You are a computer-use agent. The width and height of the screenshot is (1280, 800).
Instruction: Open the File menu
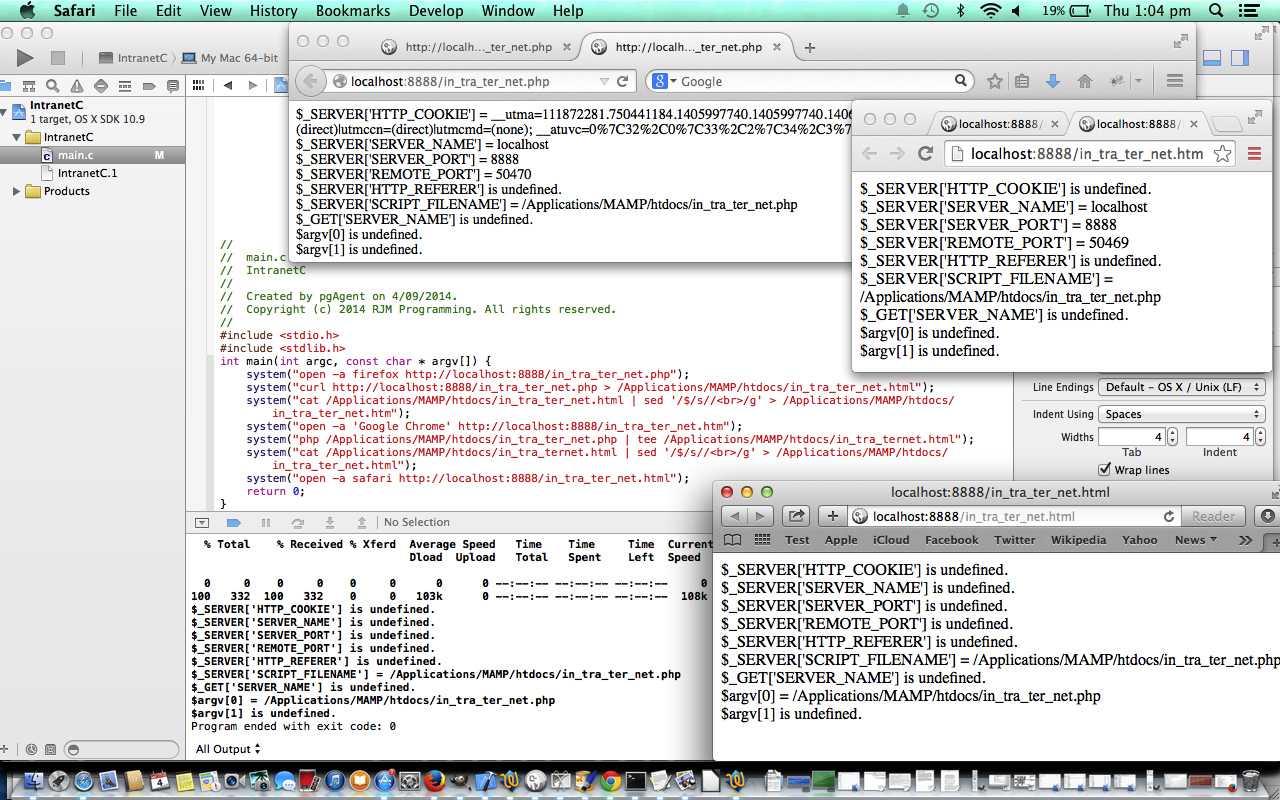126,11
